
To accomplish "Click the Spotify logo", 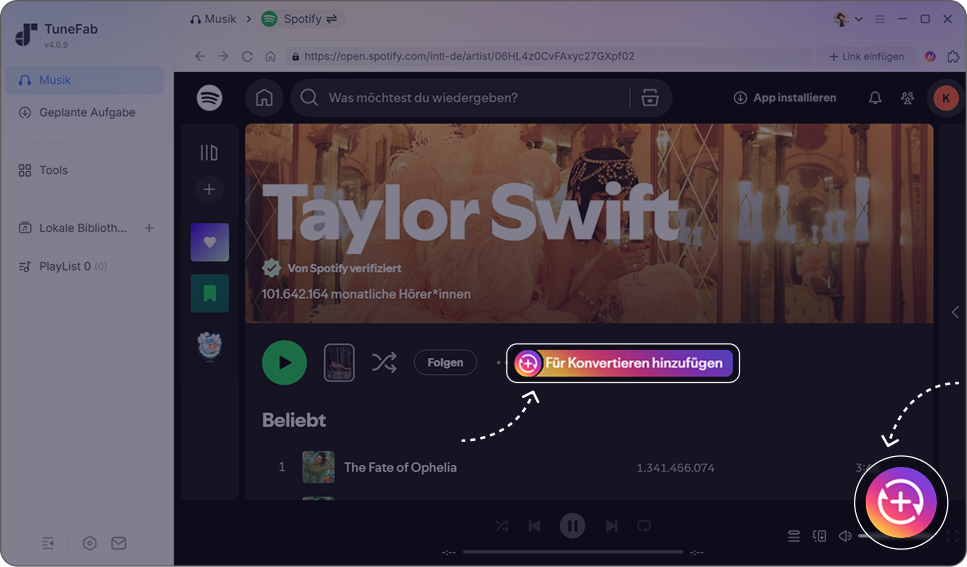I will [x=210, y=97].
